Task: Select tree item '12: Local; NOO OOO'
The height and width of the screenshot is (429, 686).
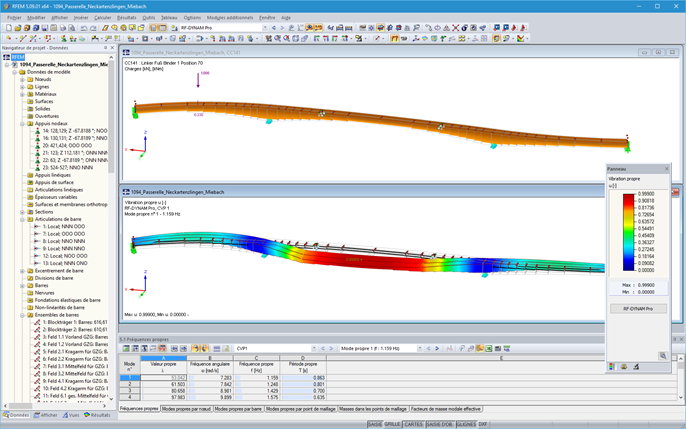Action: click(65, 256)
